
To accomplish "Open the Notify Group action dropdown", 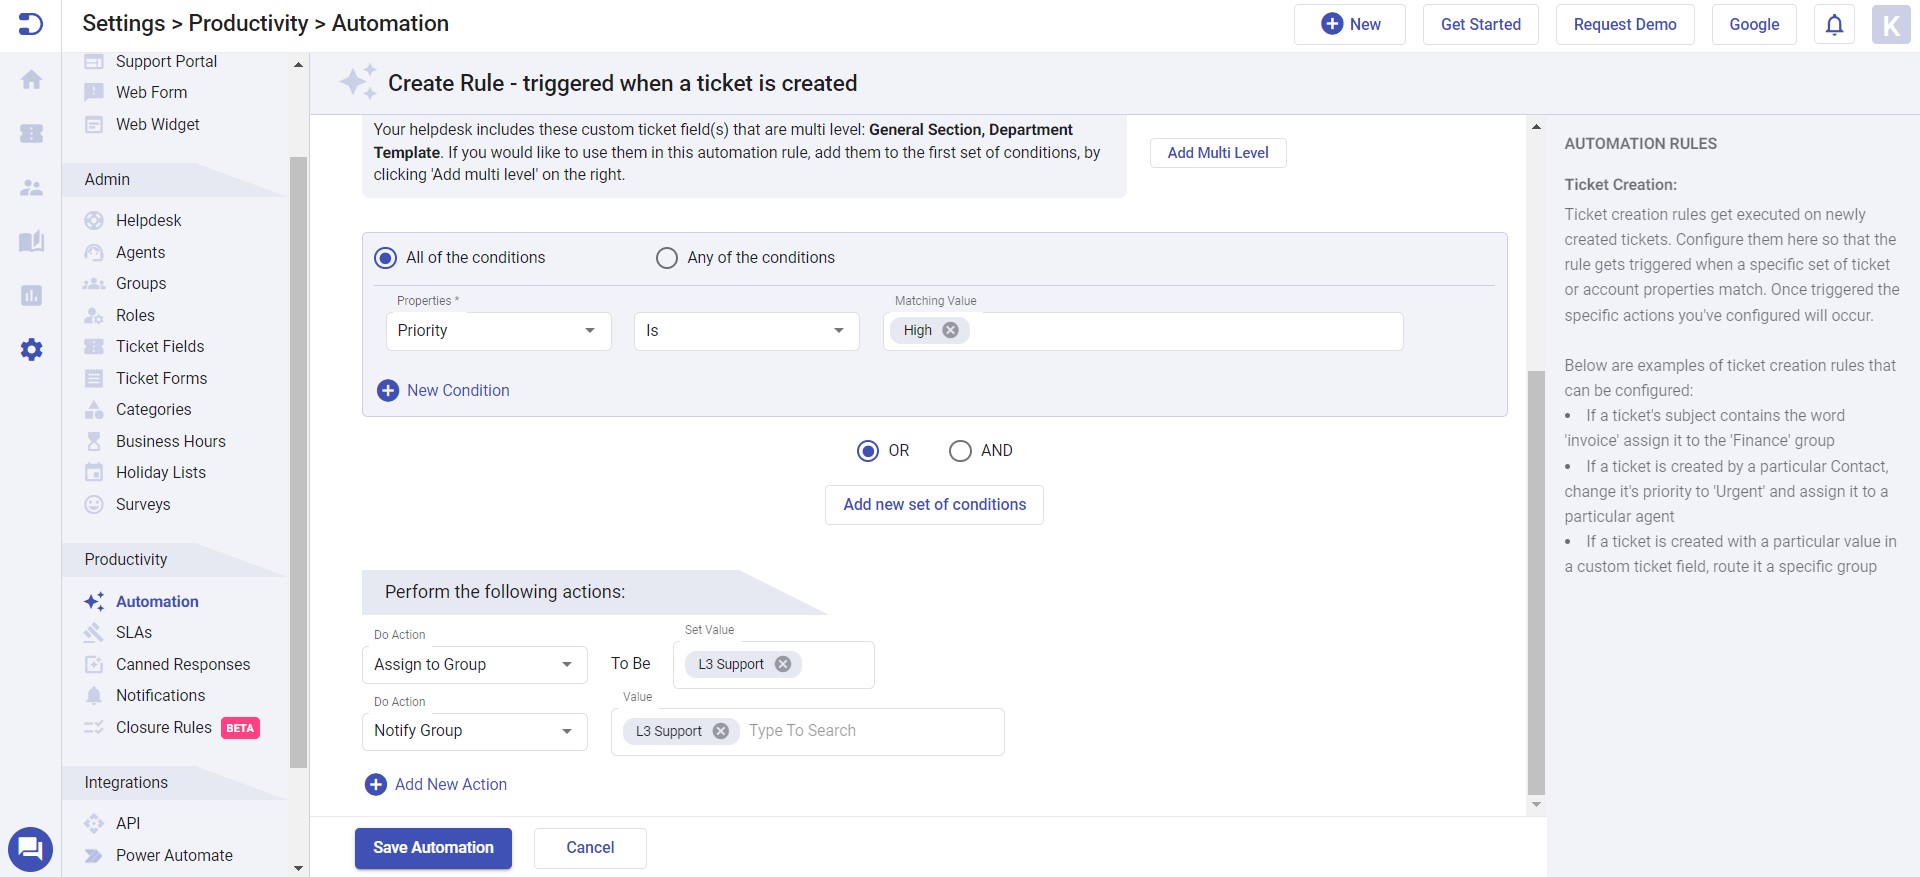I will (x=474, y=731).
